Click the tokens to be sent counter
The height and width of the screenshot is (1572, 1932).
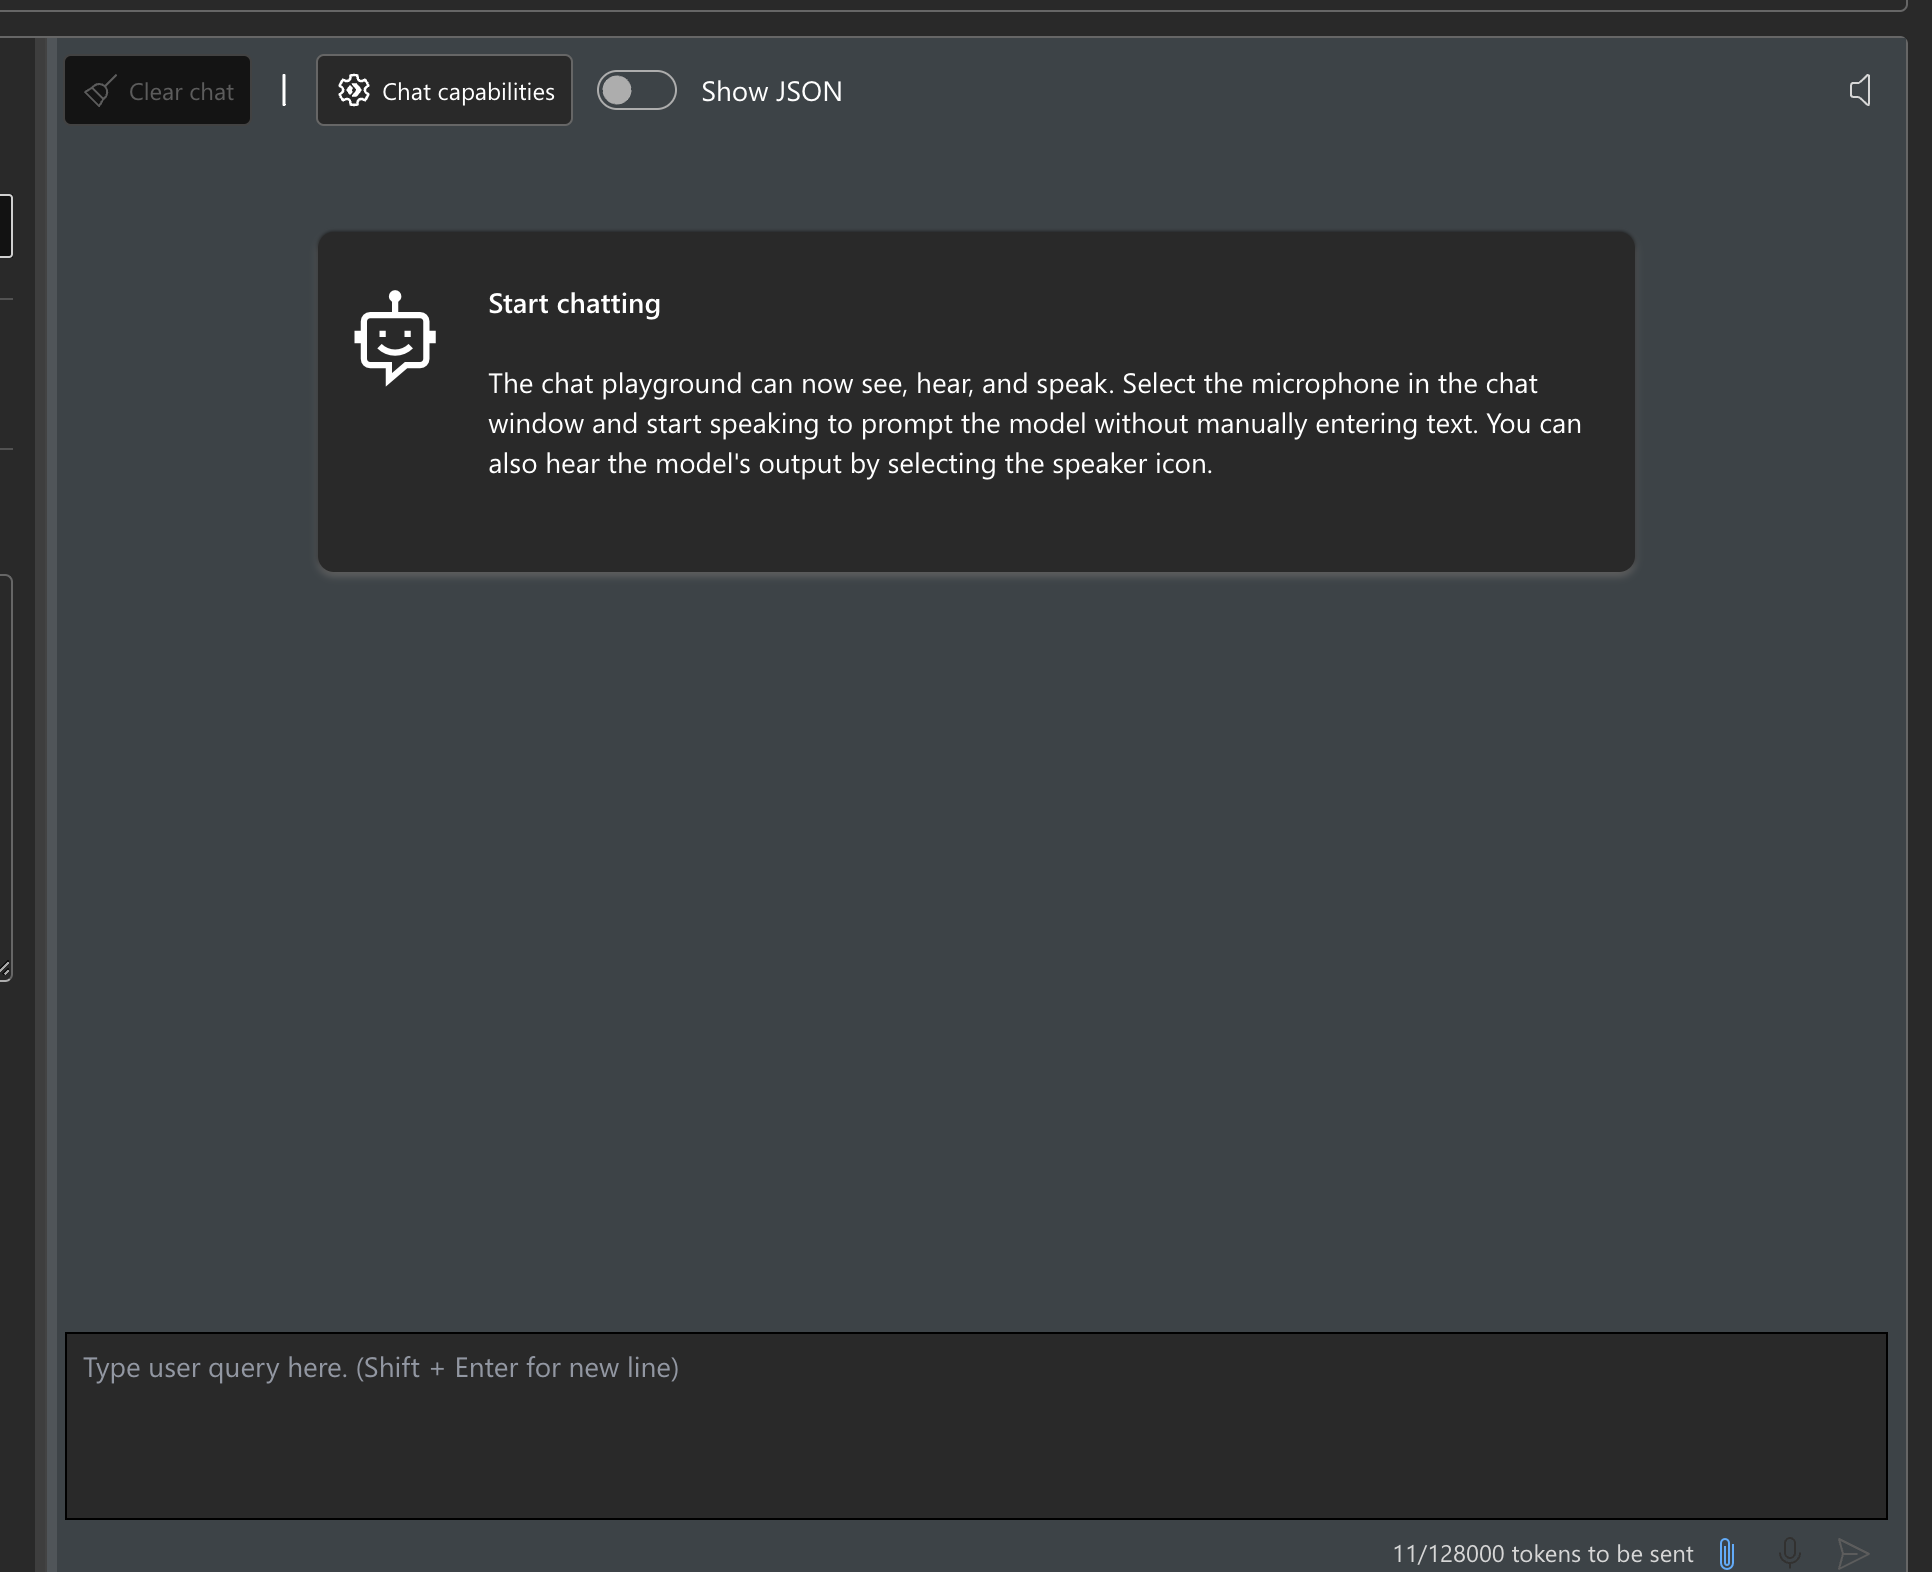[x=1542, y=1553]
